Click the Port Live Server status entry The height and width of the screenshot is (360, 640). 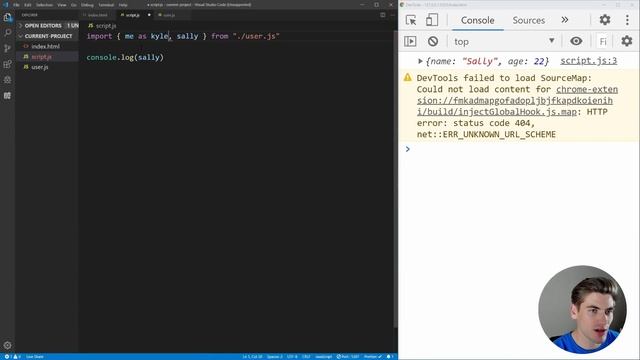coord(347,357)
